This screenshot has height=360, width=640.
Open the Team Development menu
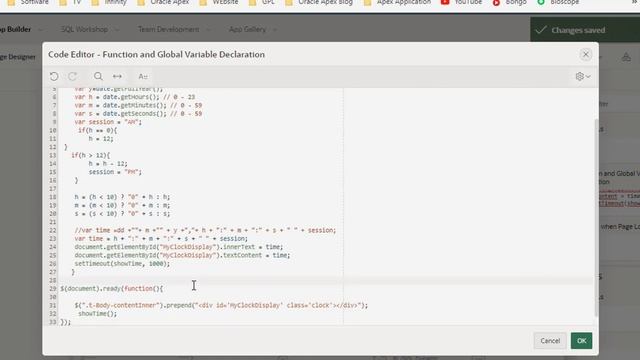tap(169, 29)
